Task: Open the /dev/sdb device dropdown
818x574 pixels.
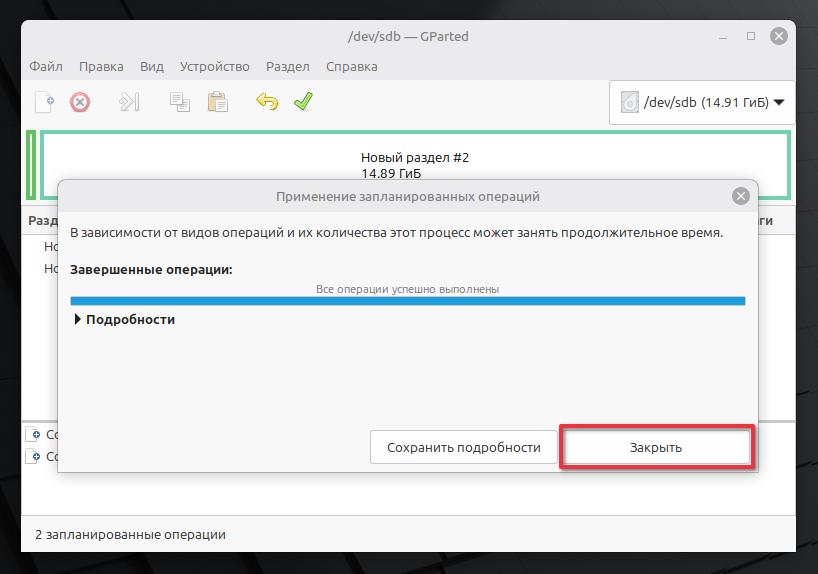Action: tap(702, 102)
